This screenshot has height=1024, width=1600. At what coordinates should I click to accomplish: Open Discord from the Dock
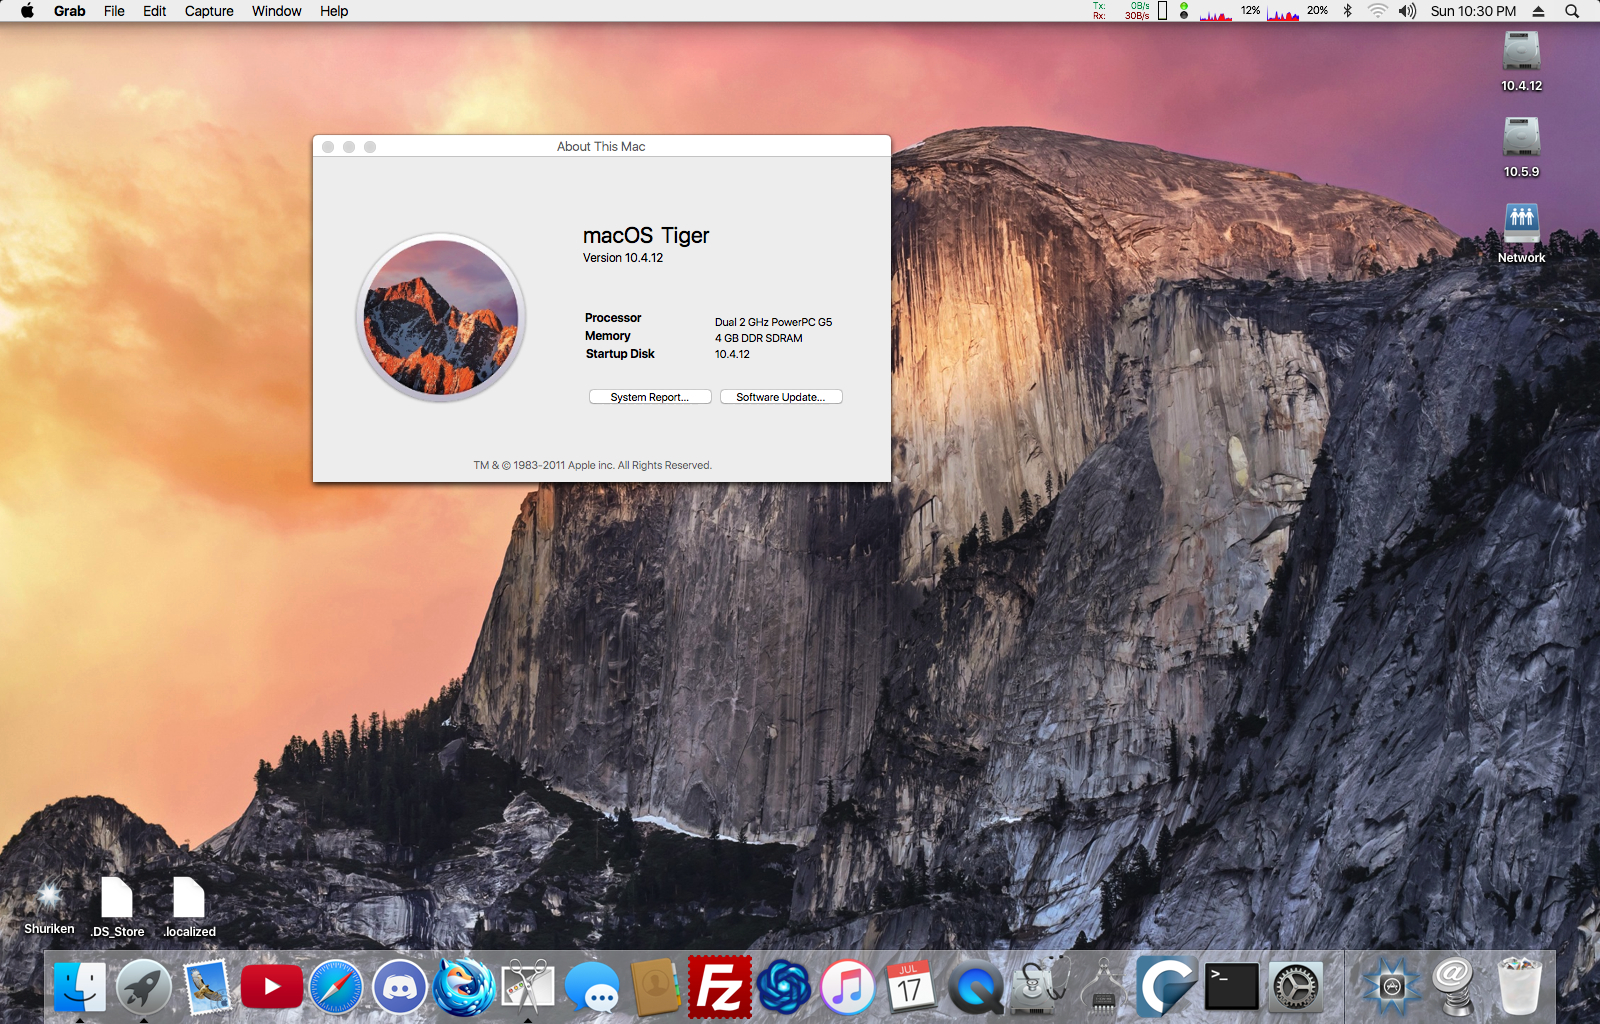click(x=400, y=987)
